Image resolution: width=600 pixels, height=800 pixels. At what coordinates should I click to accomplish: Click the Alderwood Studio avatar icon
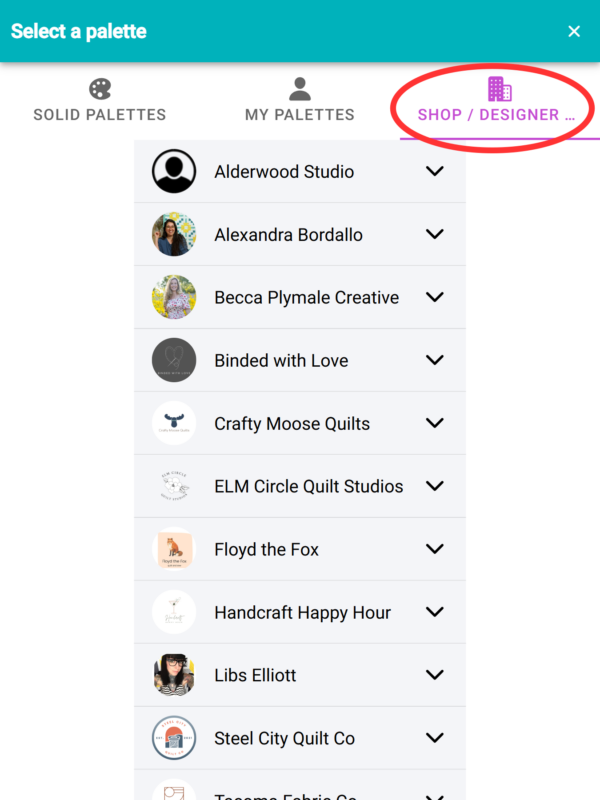point(174,171)
